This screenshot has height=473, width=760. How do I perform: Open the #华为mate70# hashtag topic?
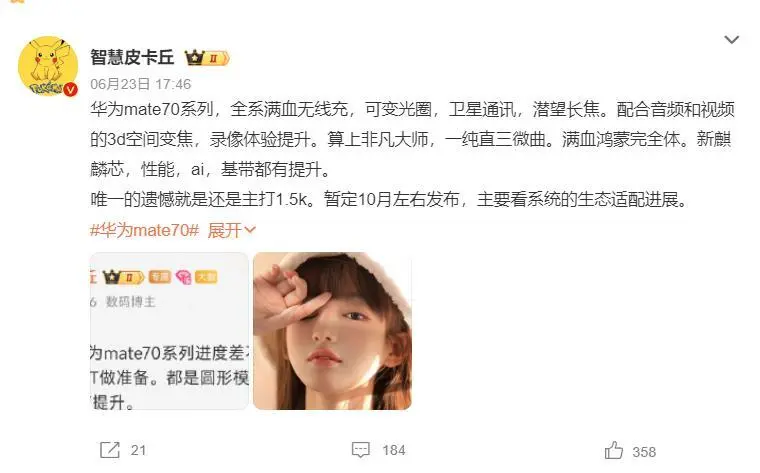coord(144,230)
